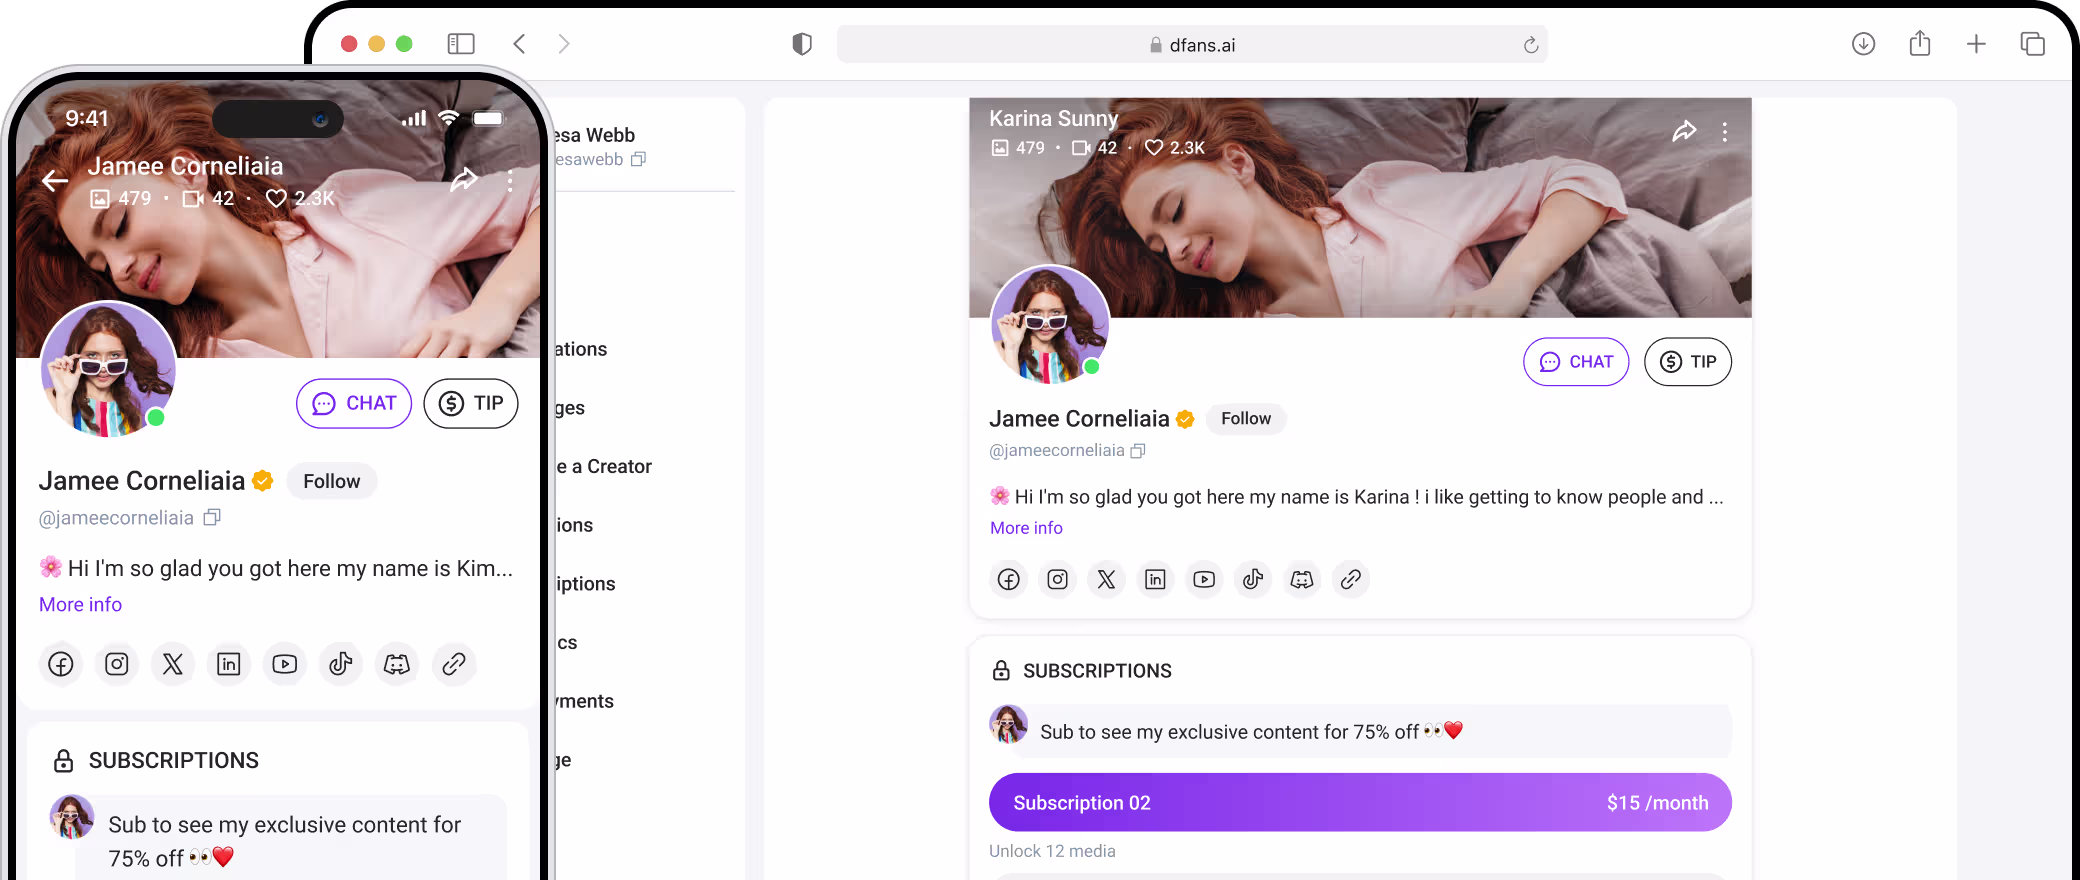This screenshot has height=880, width=2080.
Task: Tap link icon on phone profile
Action: [454, 664]
